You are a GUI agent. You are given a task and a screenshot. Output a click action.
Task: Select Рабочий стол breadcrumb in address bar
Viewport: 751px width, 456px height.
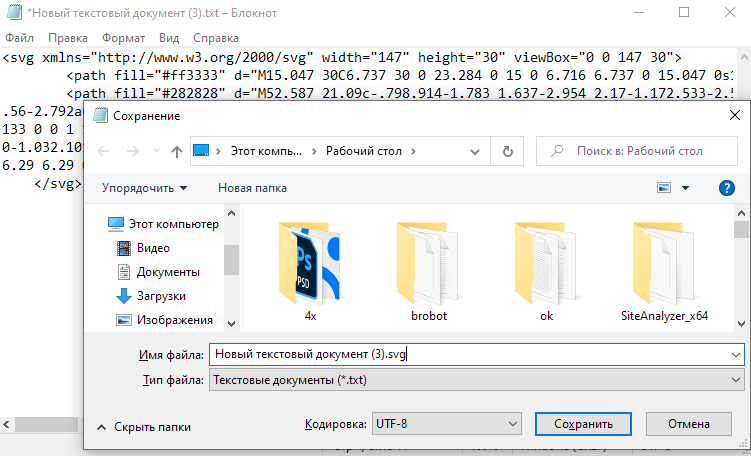364,151
